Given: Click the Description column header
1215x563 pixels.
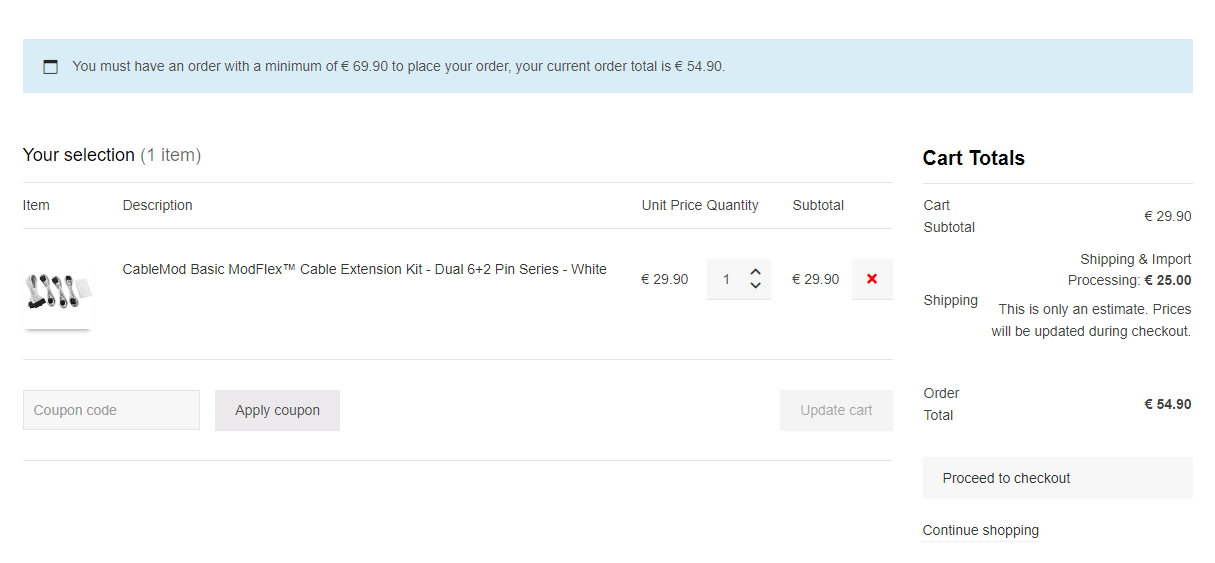Looking at the screenshot, I should pyautogui.click(x=157, y=205).
